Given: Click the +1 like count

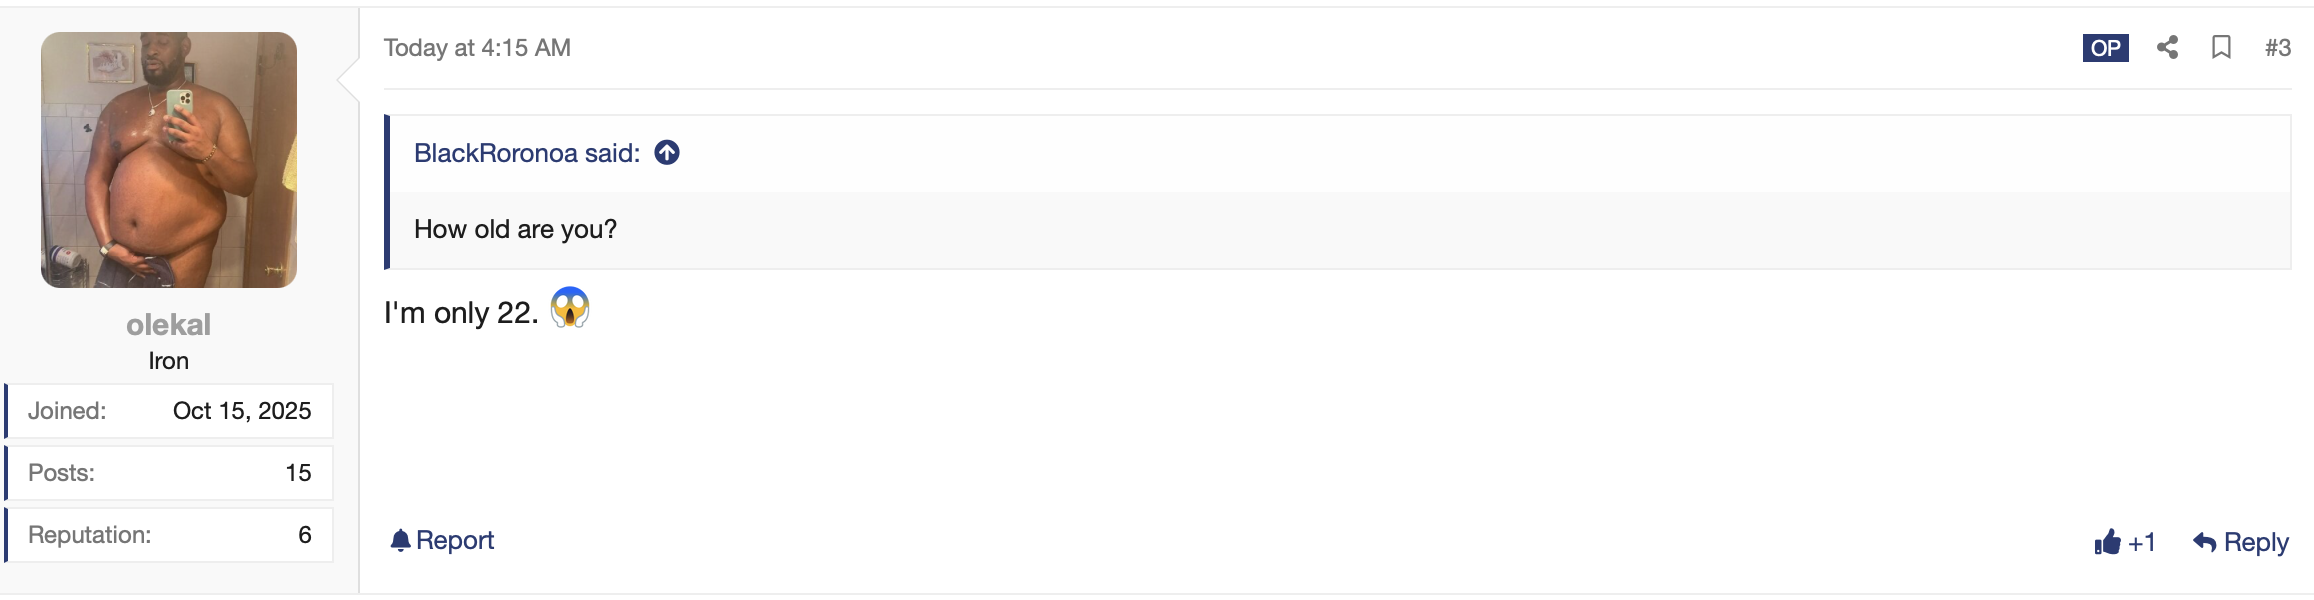Looking at the screenshot, I should [2142, 542].
